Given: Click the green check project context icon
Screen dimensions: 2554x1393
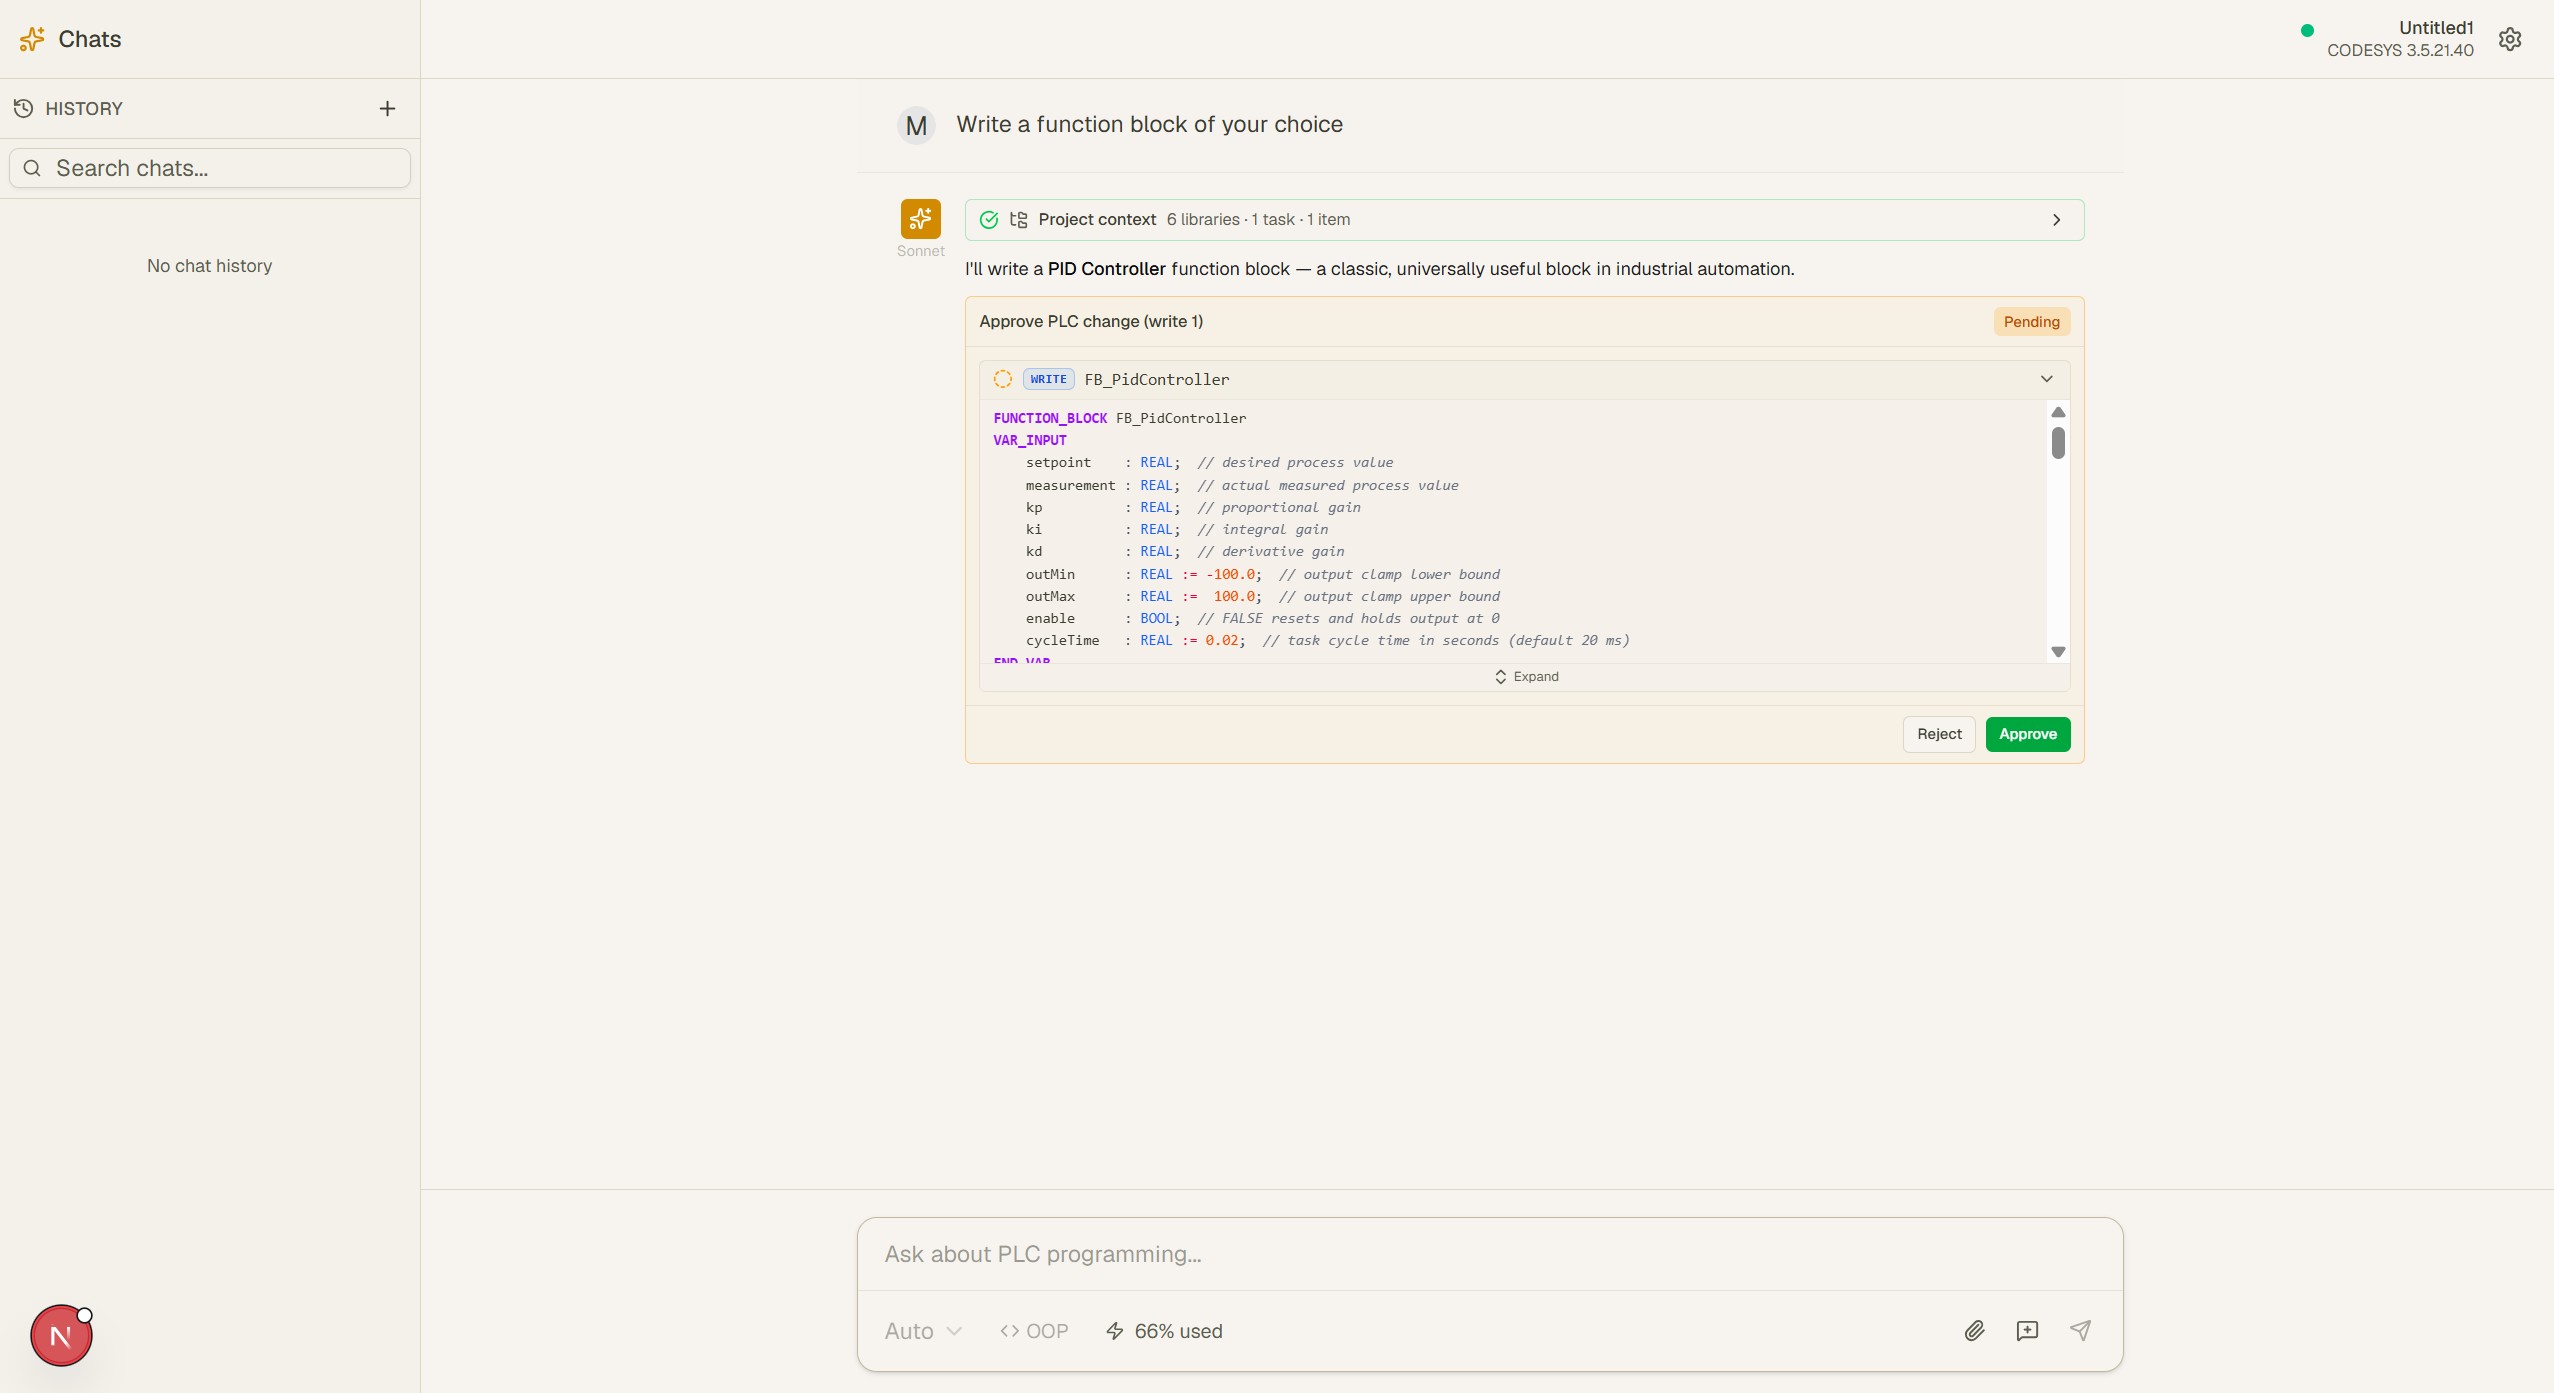Looking at the screenshot, I should pyautogui.click(x=989, y=220).
